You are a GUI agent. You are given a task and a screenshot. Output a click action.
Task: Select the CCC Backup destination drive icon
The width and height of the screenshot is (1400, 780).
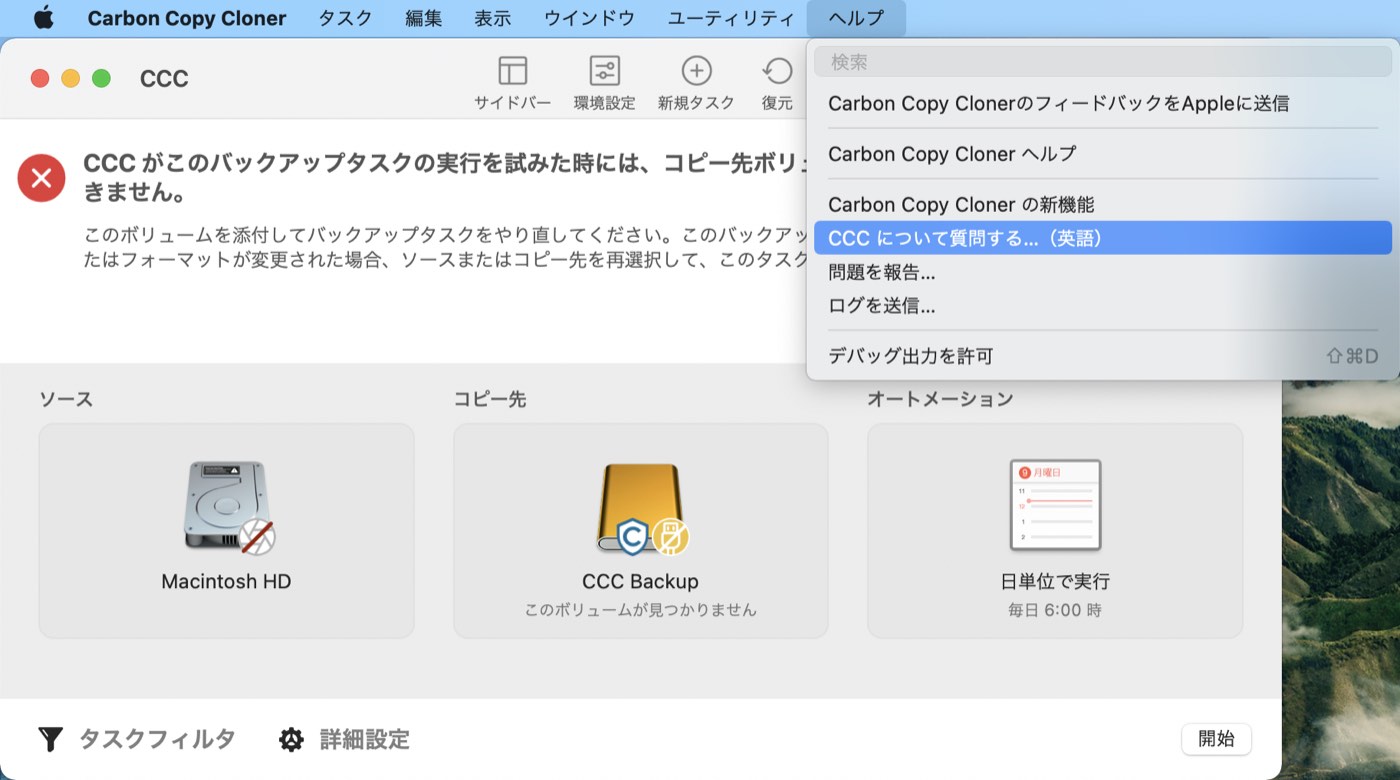641,508
